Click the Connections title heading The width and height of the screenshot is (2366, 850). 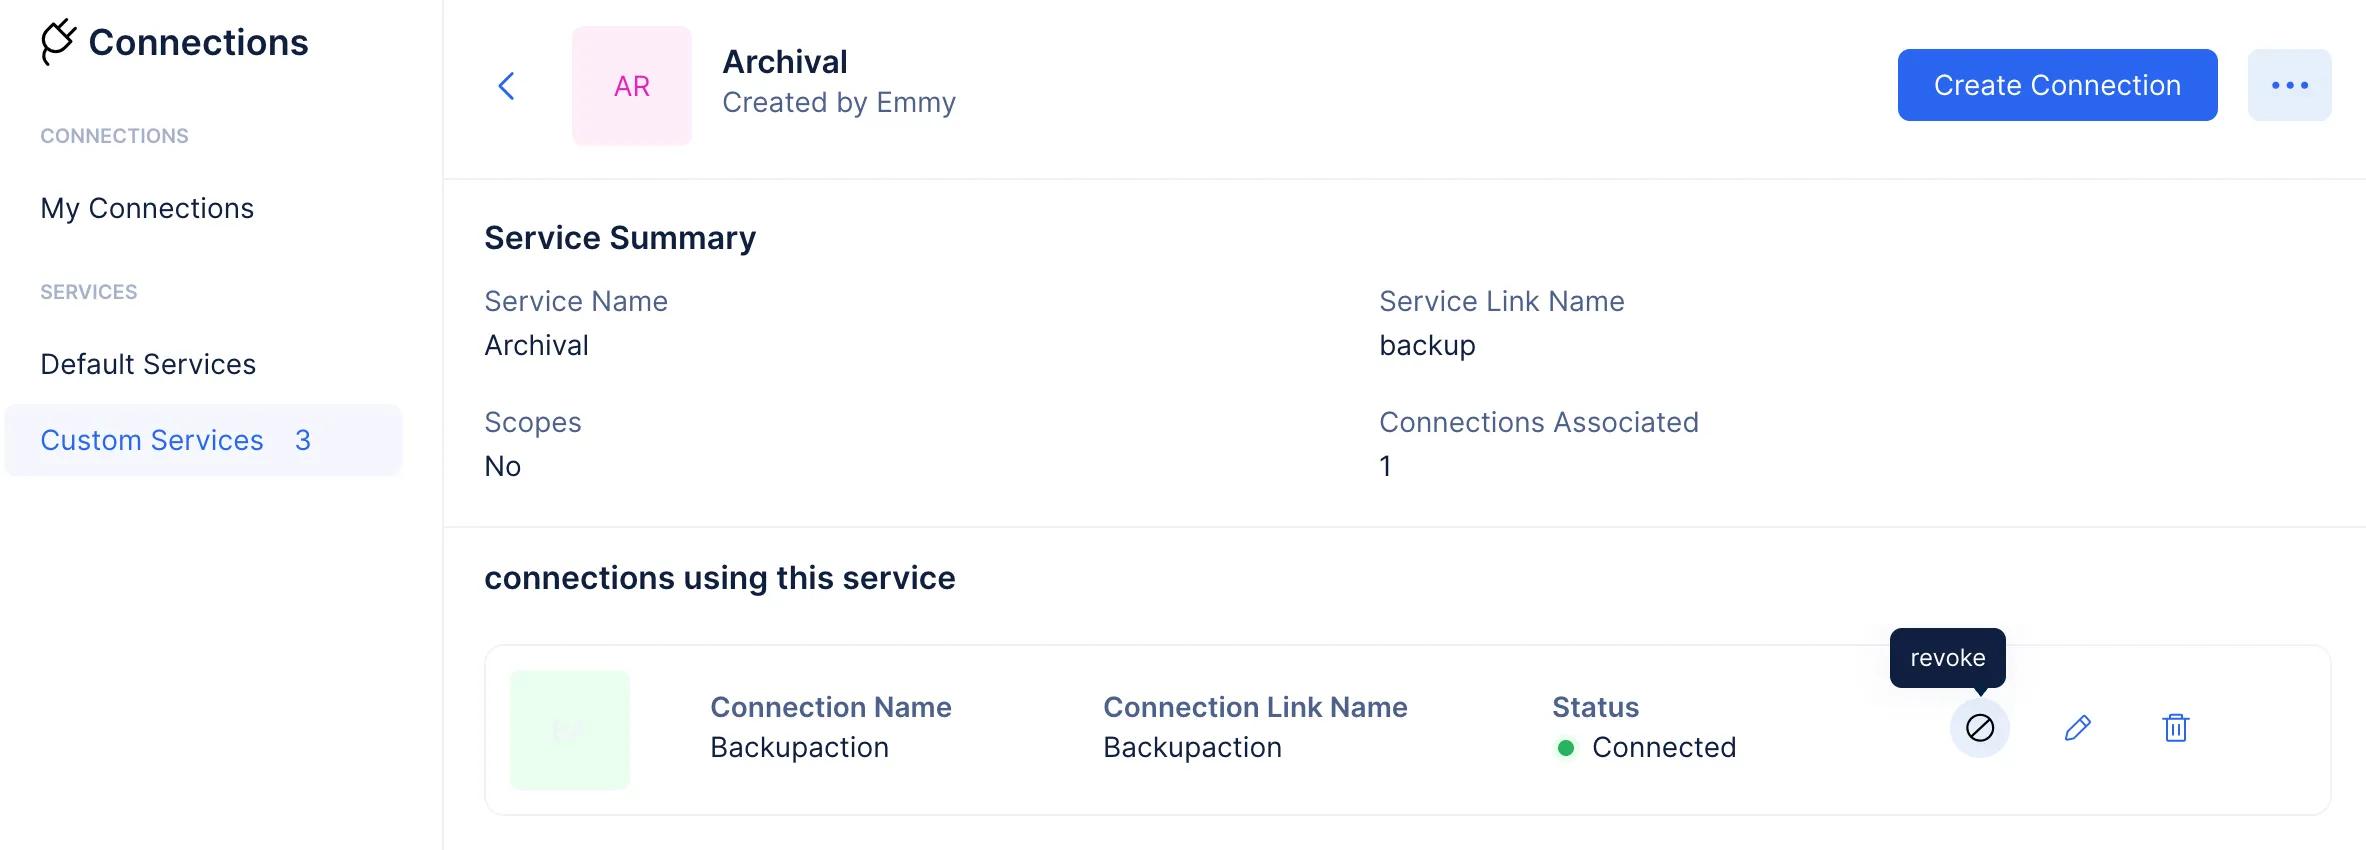(x=198, y=42)
